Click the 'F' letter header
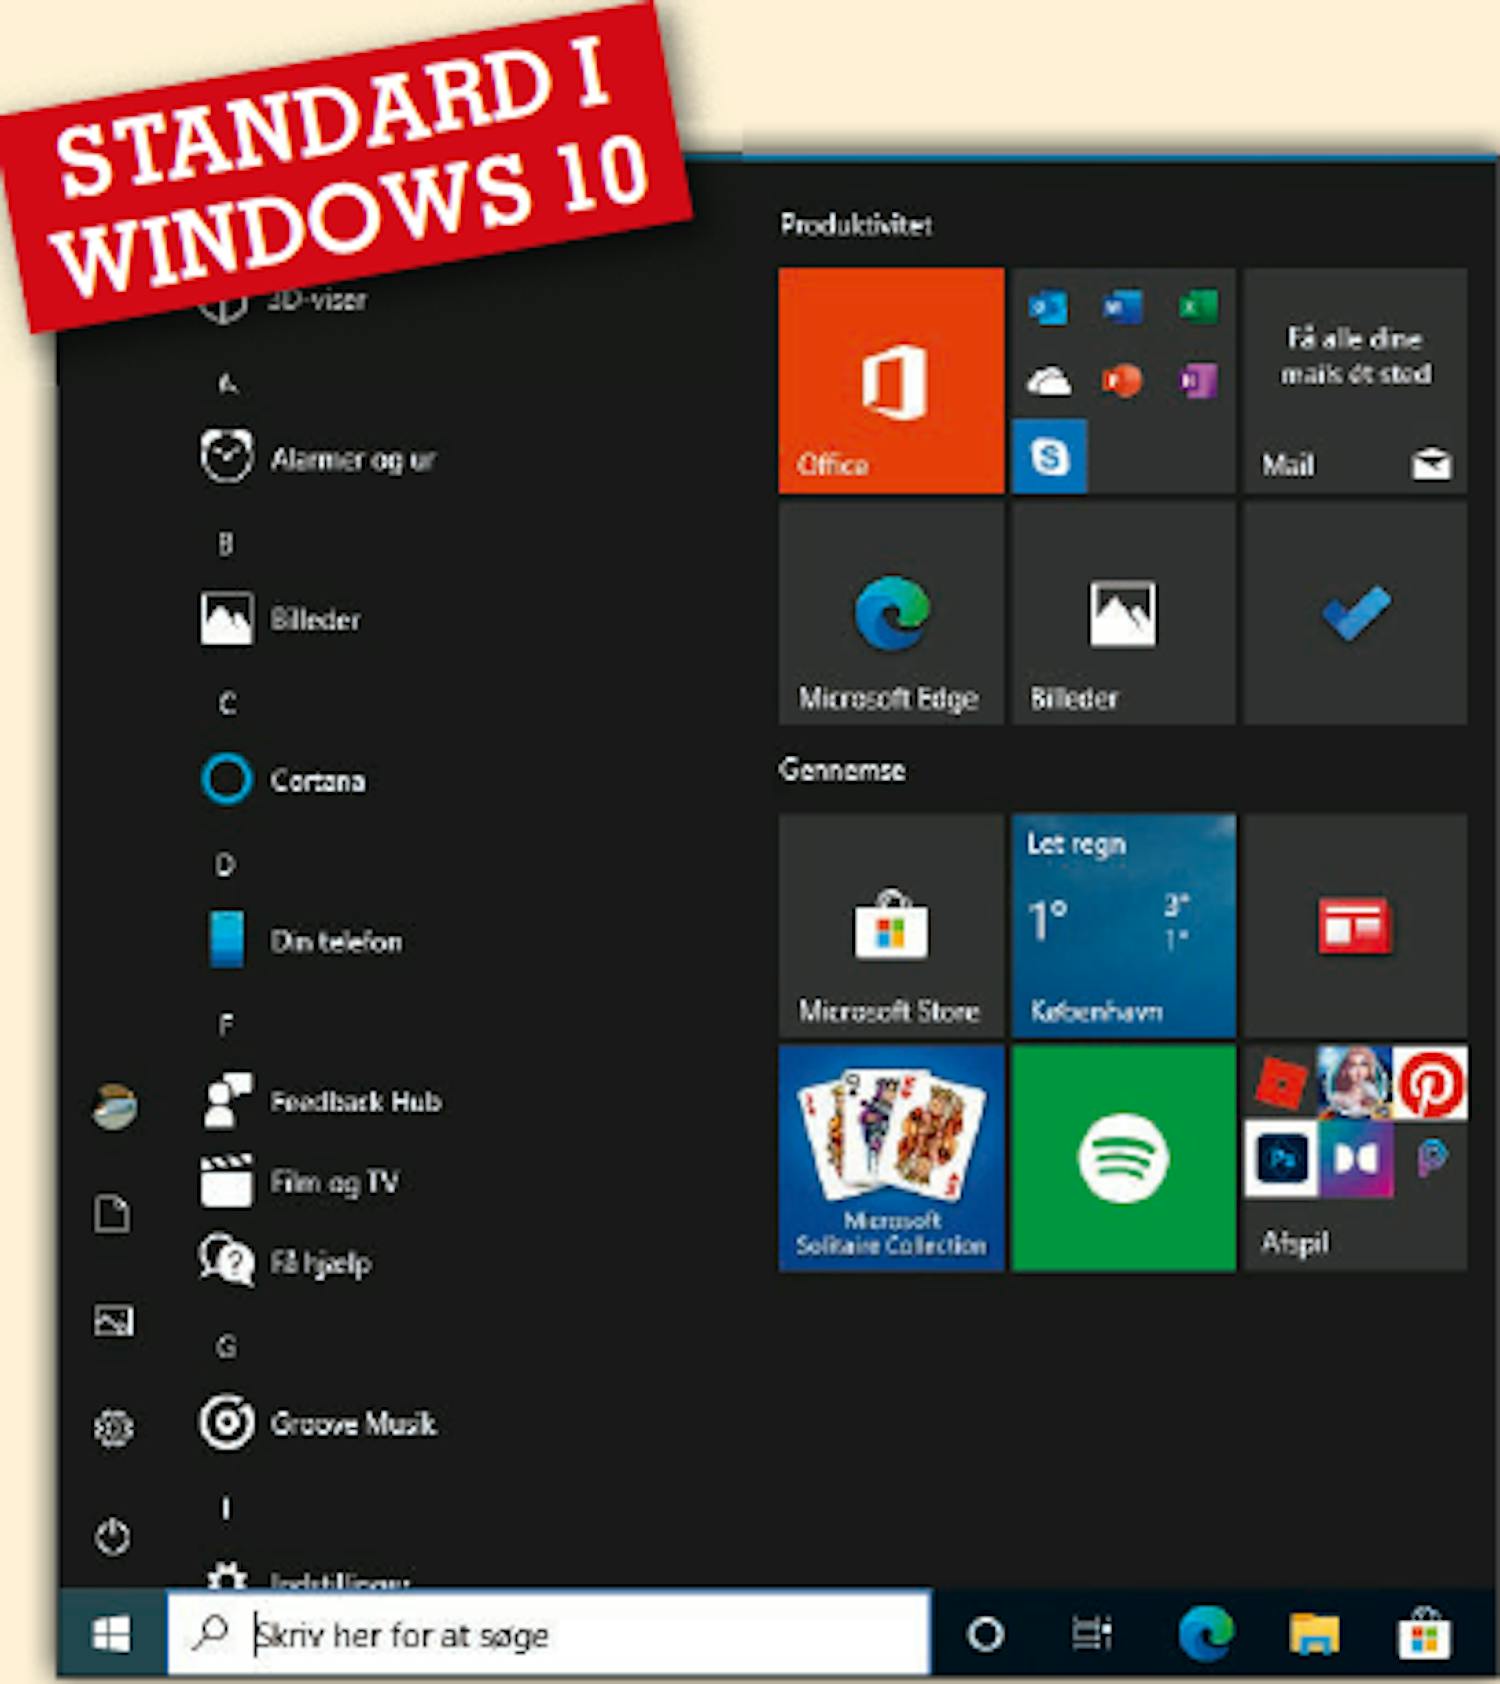This screenshot has height=1684, width=1500. pos(226,1024)
